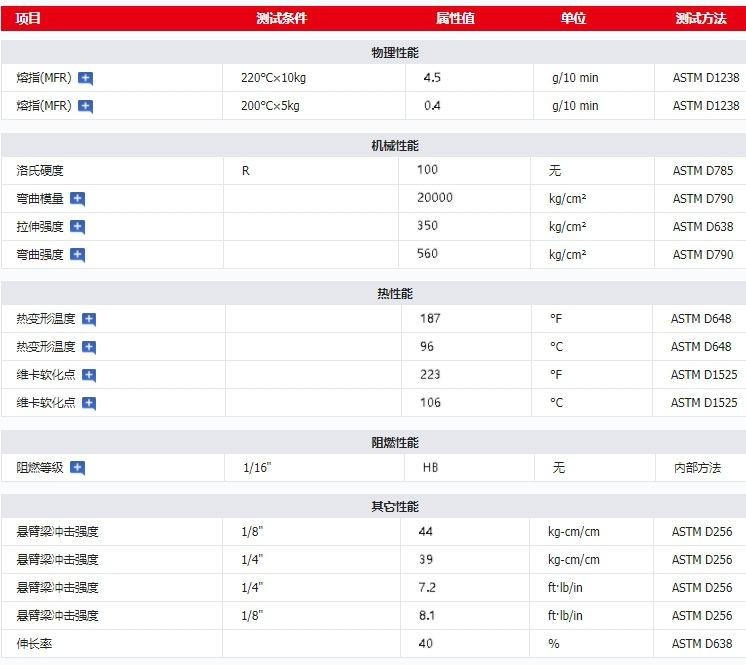Select the 测试方法 column header
This screenshot has width=746, height=665.
point(700,18)
